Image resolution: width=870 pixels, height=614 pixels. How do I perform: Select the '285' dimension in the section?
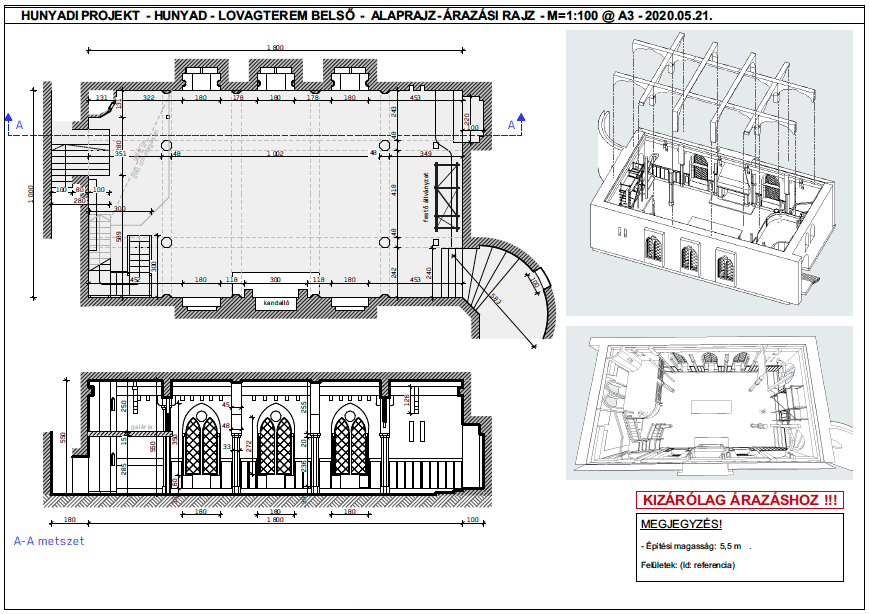(x=123, y=469)
